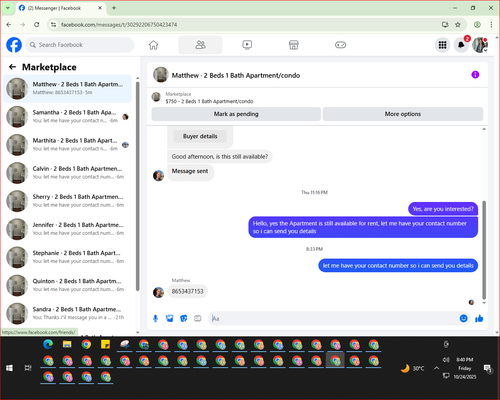Bookmark this page with star icon
500x400 pixels.
click(458, 24)
